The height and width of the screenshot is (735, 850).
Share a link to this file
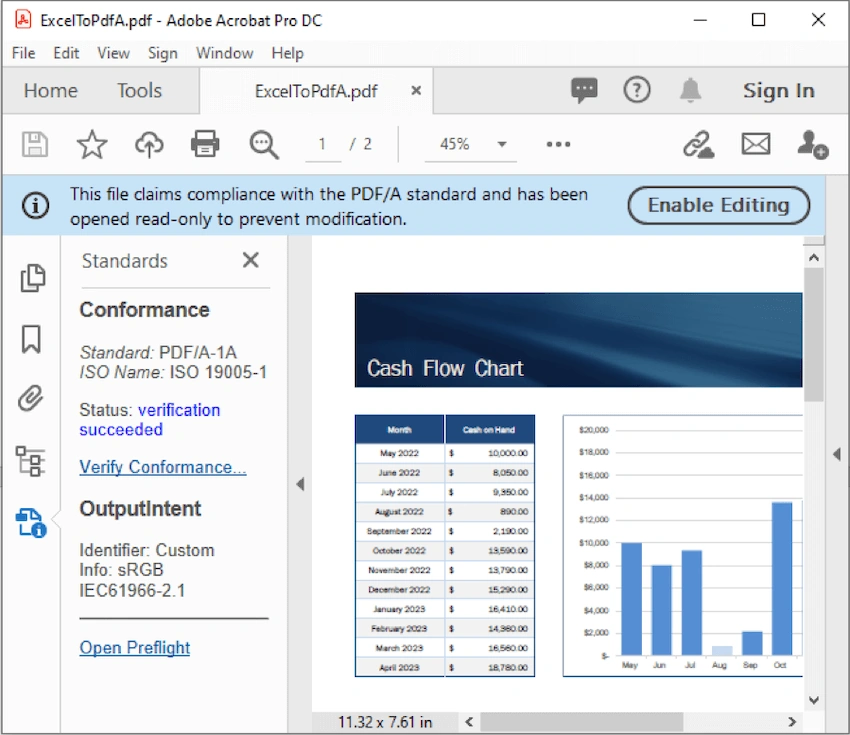698,145
